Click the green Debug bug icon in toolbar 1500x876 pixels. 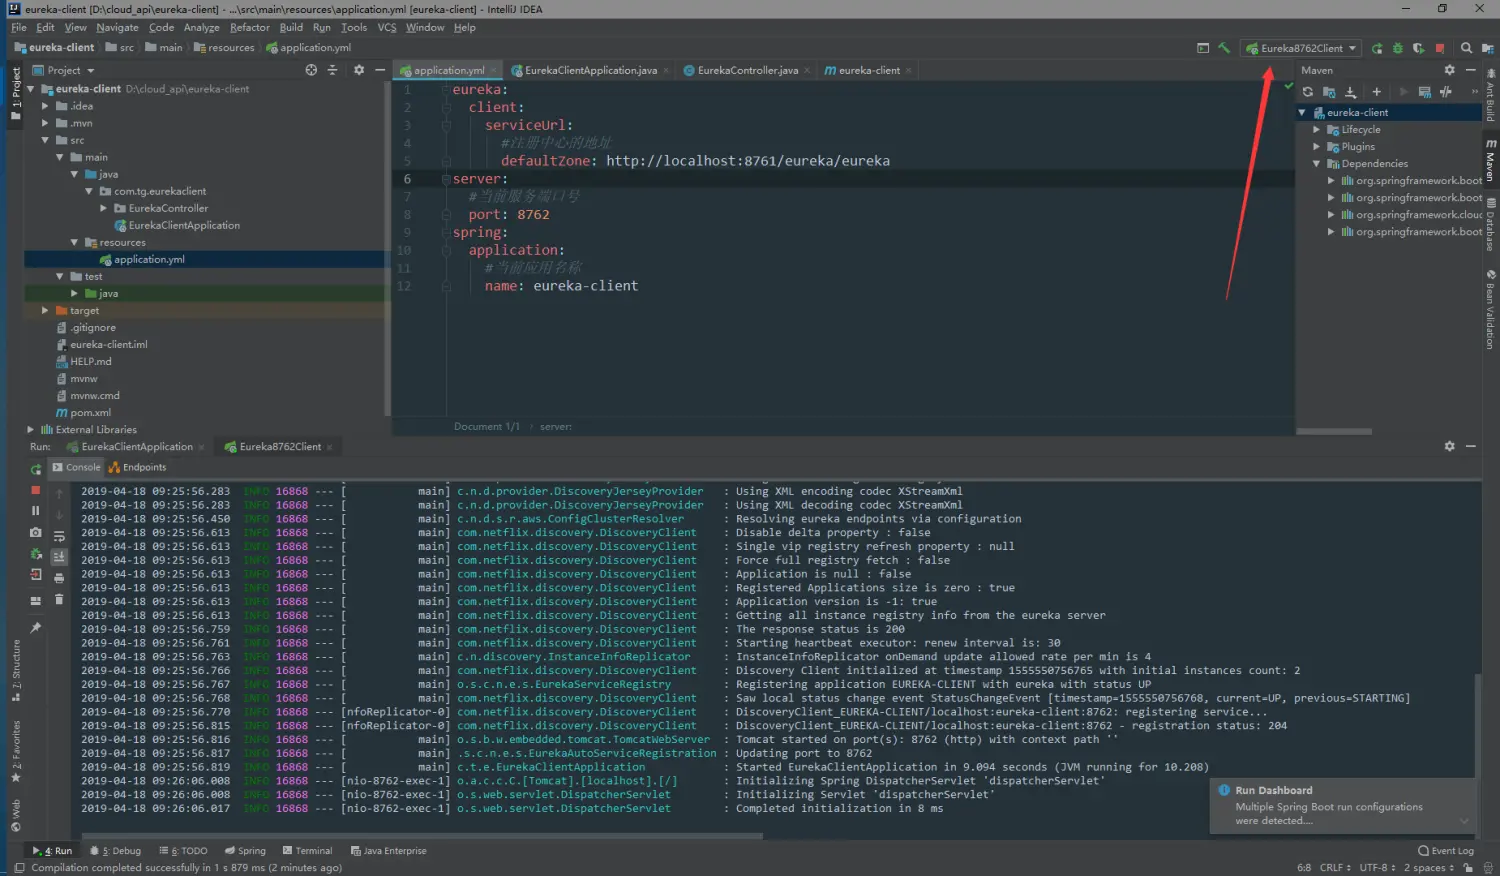coord(1398,48)
